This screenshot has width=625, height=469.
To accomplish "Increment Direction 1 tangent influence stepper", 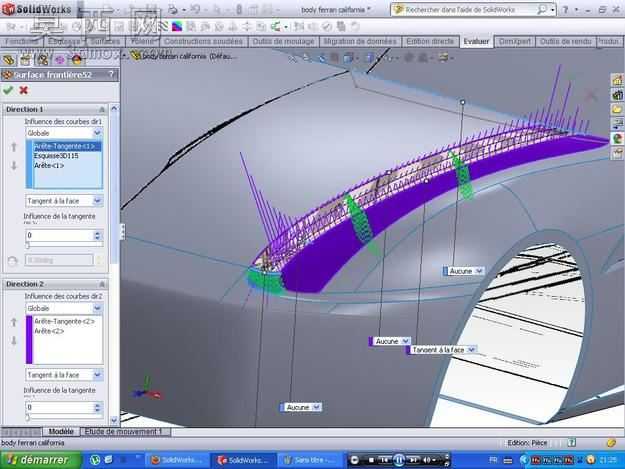I will click(x=98, y=233).
